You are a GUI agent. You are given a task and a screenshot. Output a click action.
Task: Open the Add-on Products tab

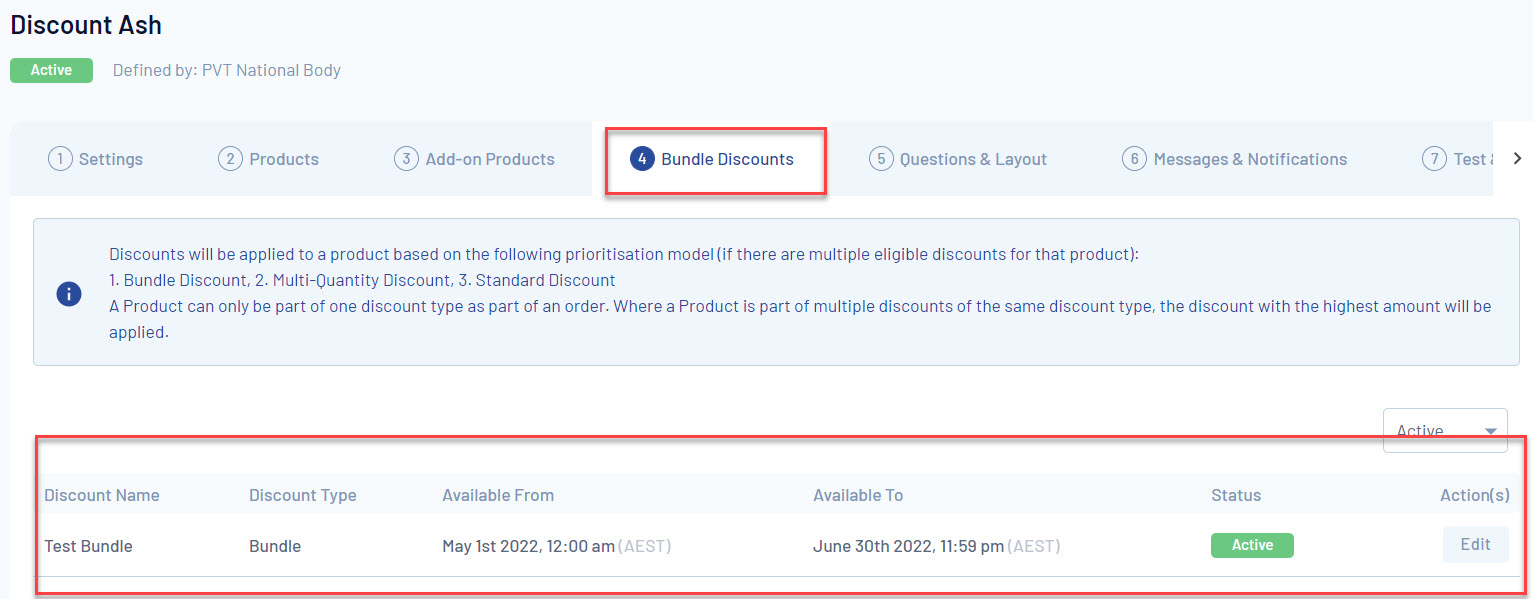coord(489,159)
